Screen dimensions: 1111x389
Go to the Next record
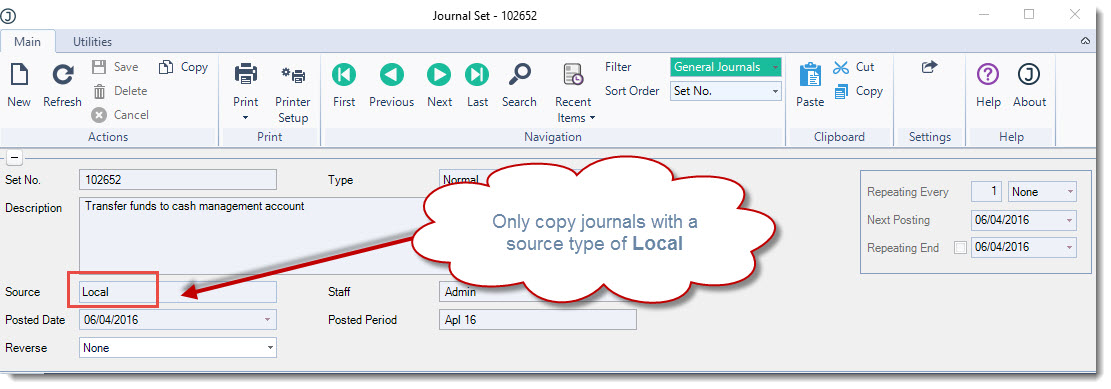pyautogui.click(x=439, y=85)
